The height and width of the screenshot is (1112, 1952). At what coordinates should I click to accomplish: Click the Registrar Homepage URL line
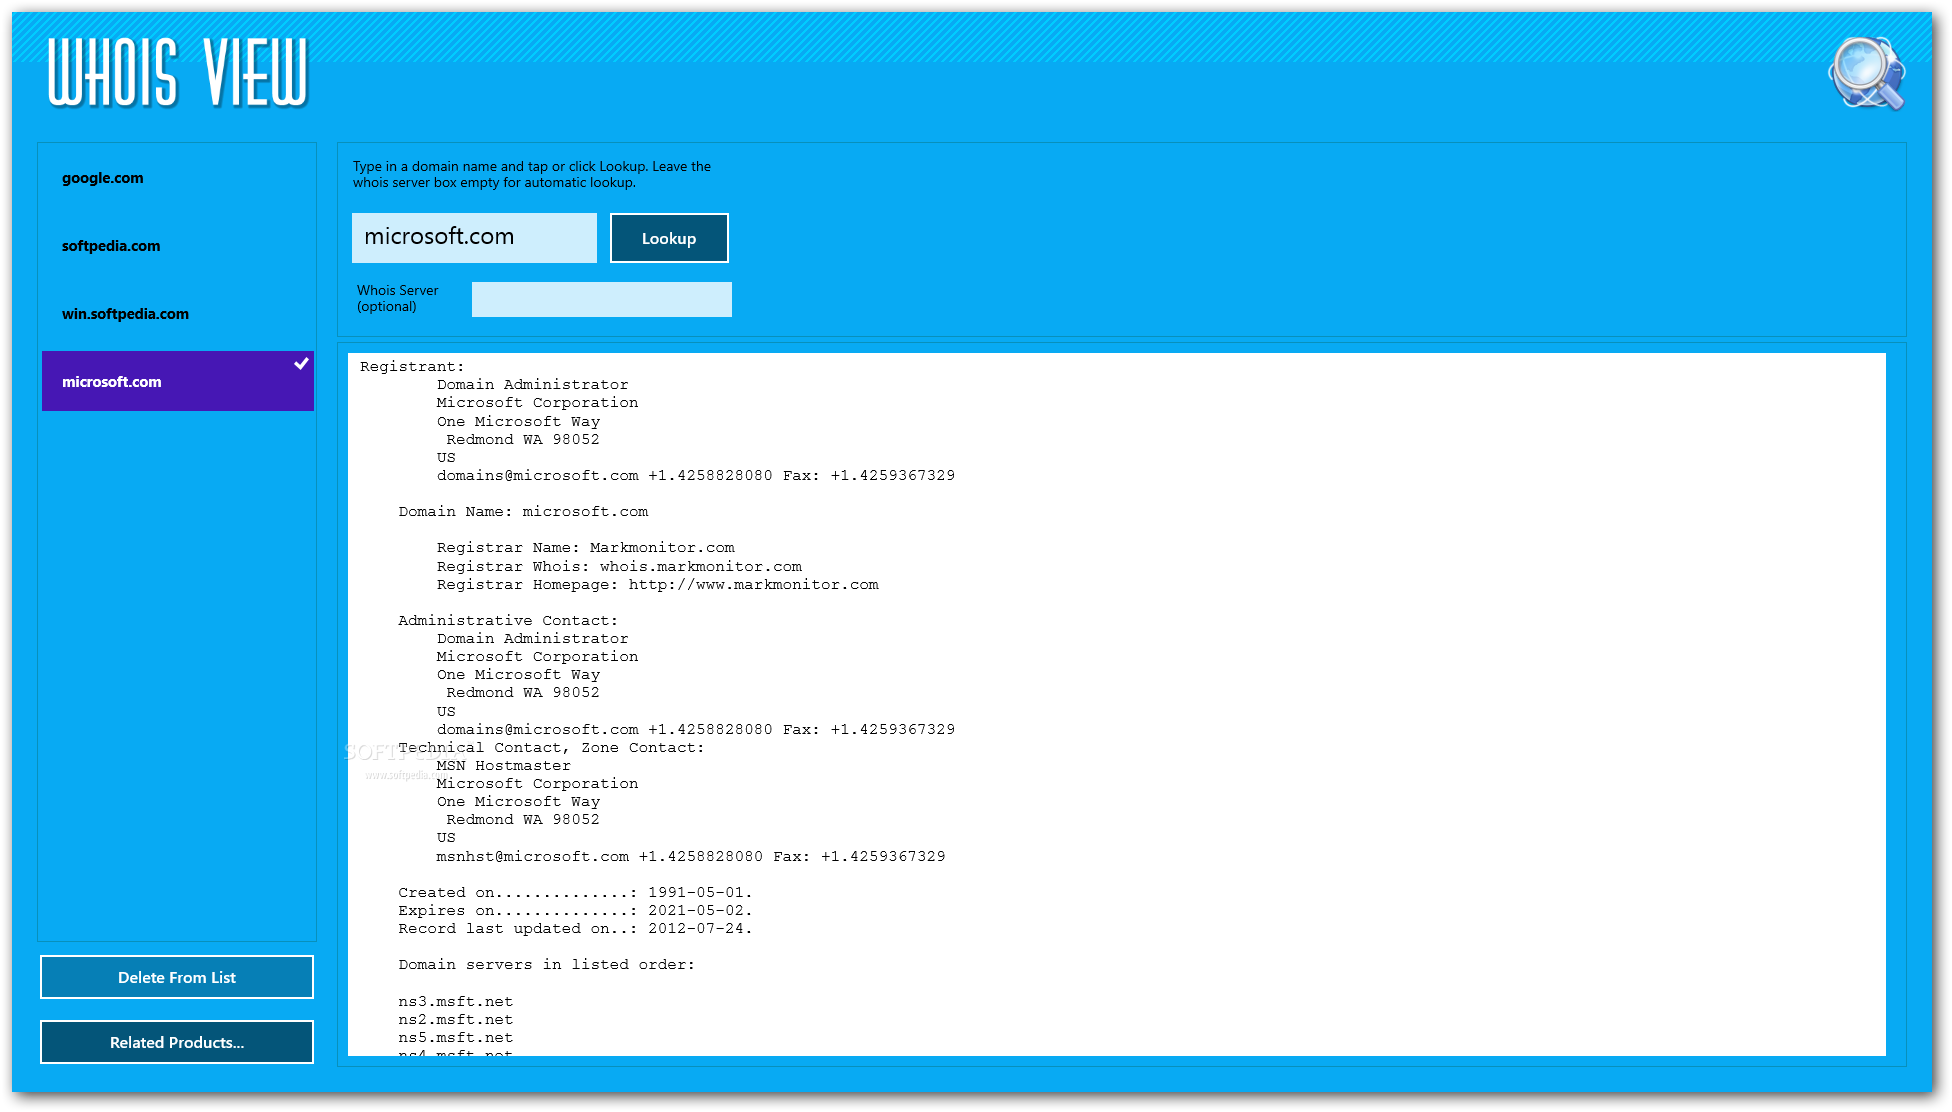coord(658,585)
